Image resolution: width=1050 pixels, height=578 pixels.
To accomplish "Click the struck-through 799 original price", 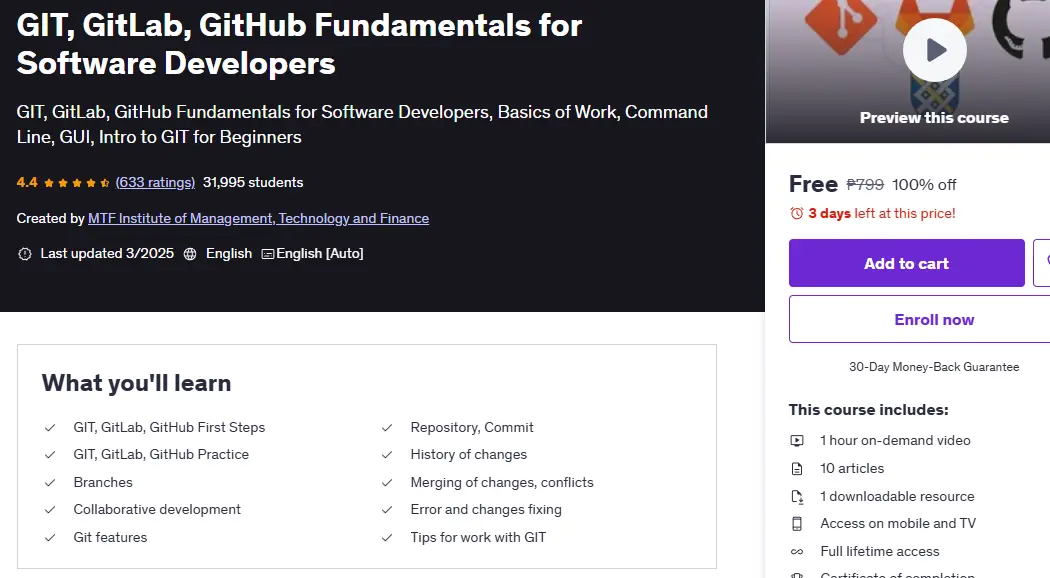I will click(x=865, y=184).
